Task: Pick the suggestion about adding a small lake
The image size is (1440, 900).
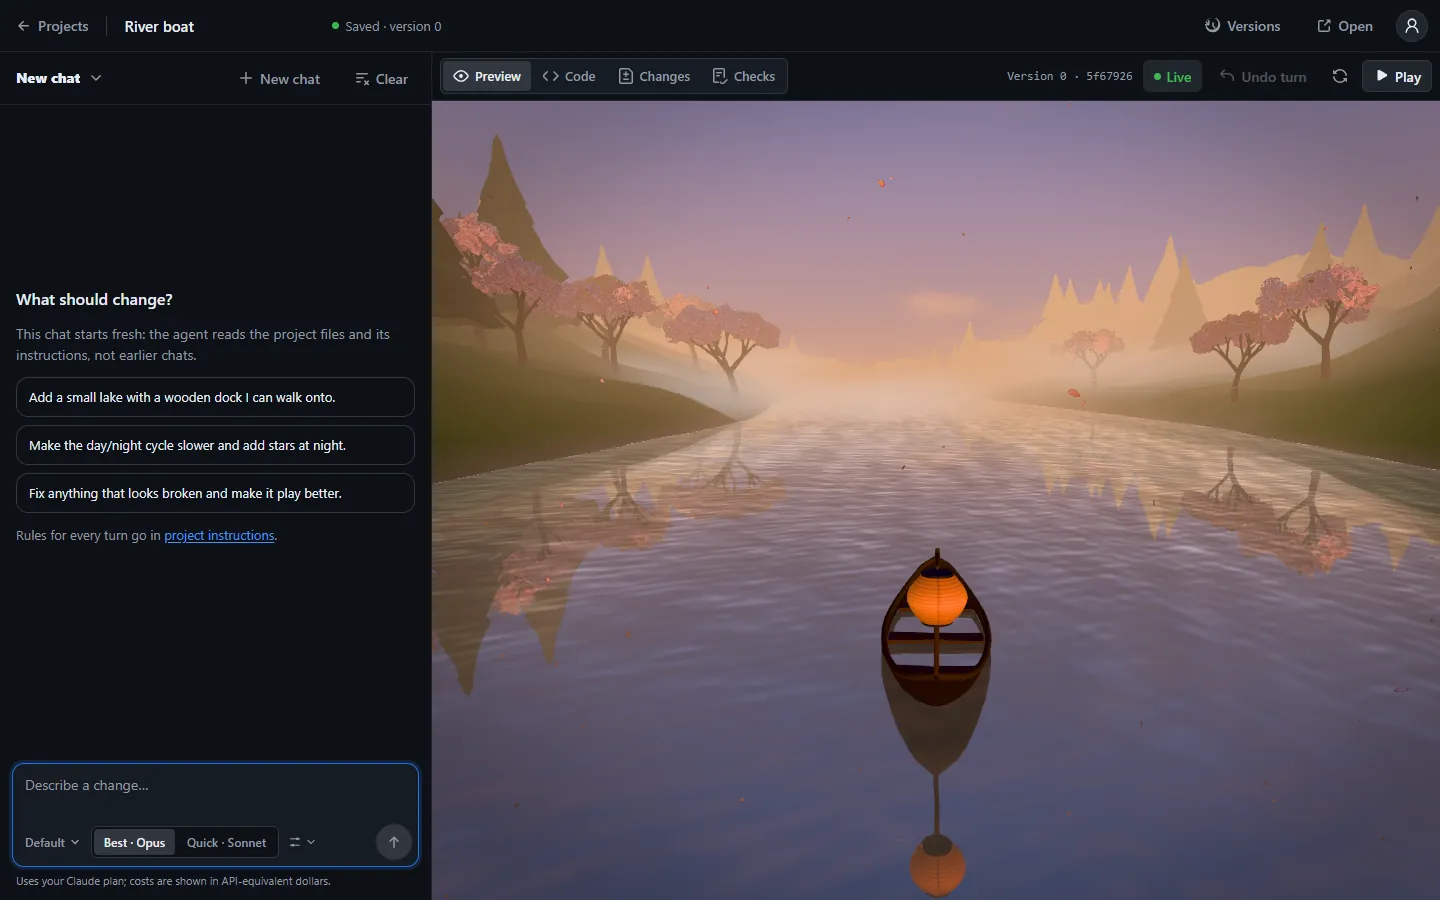Action: point(215,397)
